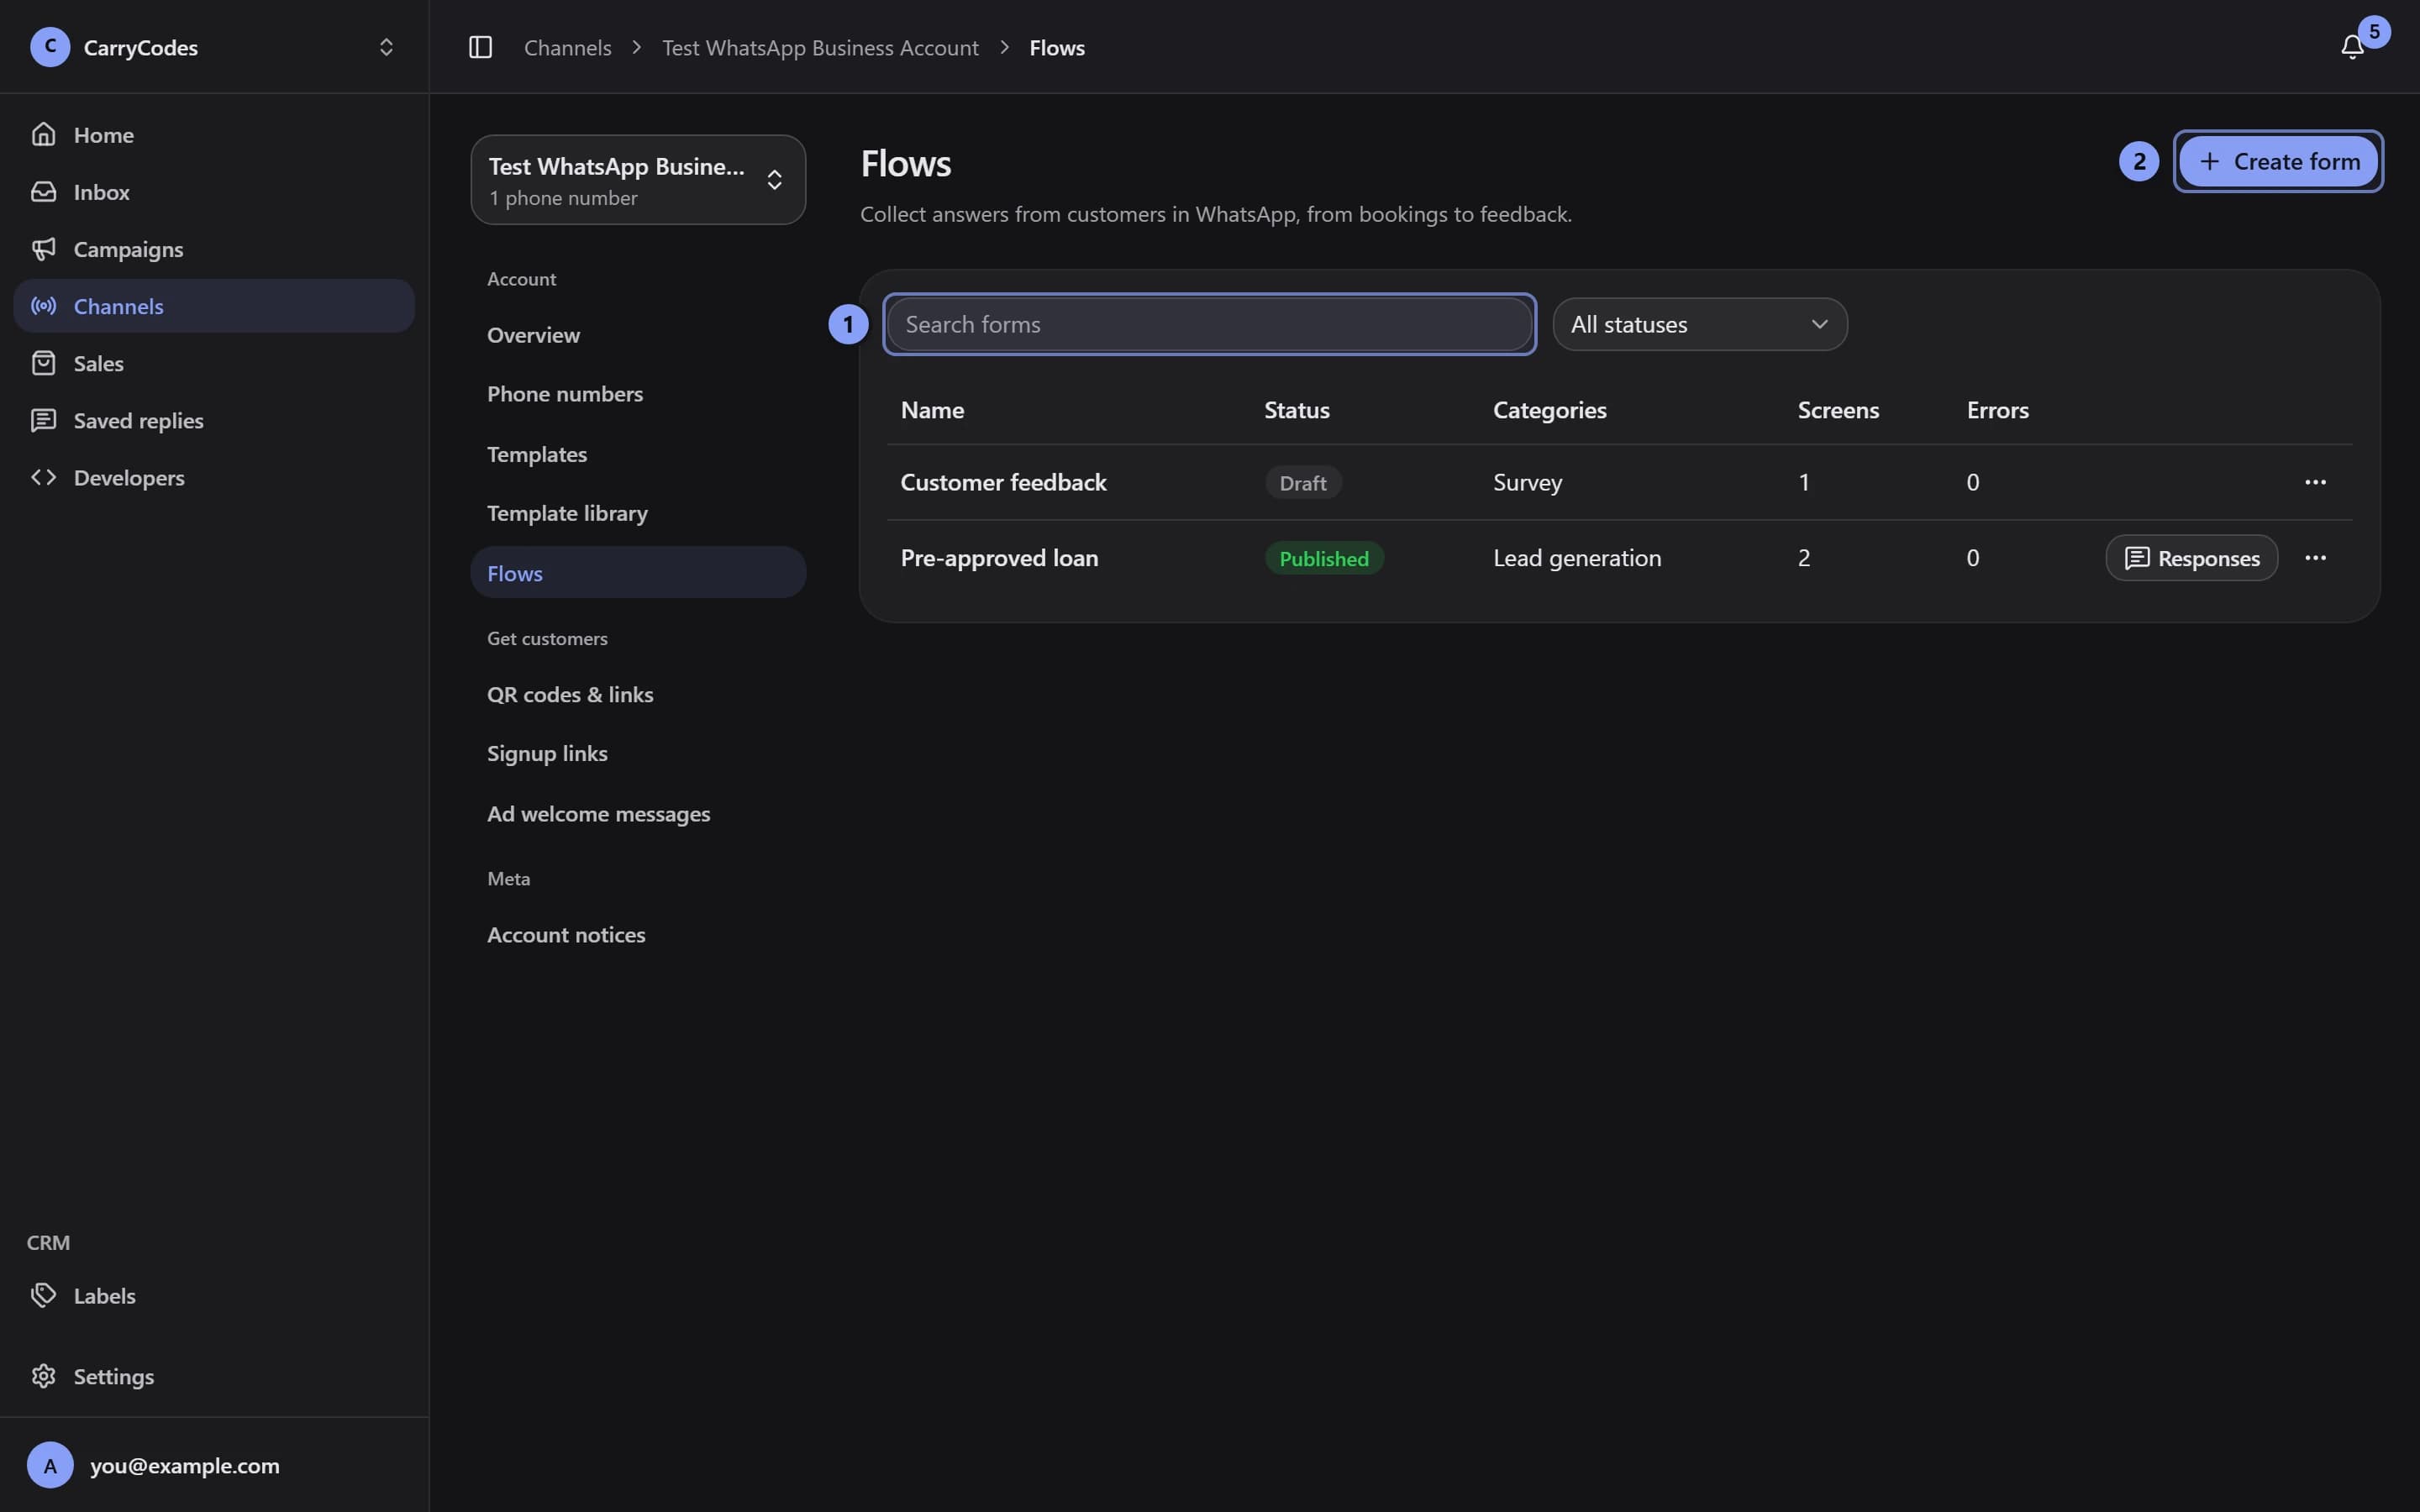The image size is (2420, 1512).
Task: Click the you@example.com account label
Action: point(185,1465)
